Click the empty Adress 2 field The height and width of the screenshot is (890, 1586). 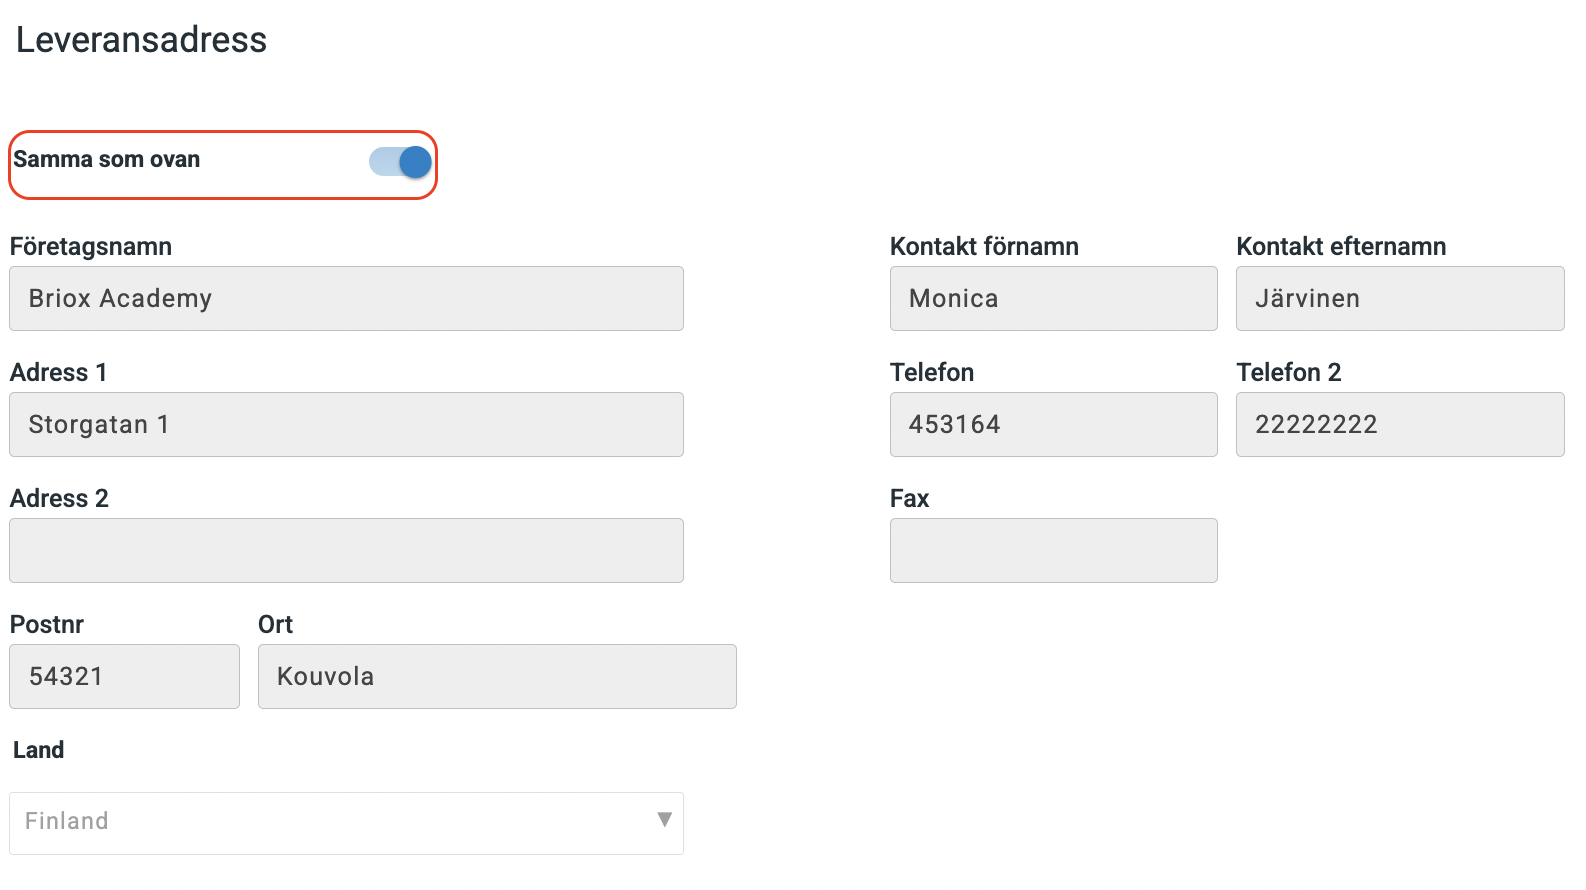(346, 550)
